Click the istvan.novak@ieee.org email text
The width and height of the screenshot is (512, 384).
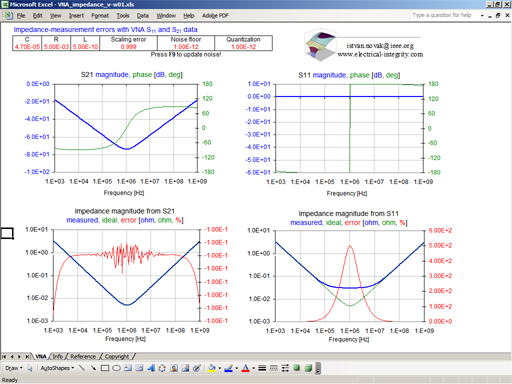coord(380,46)
